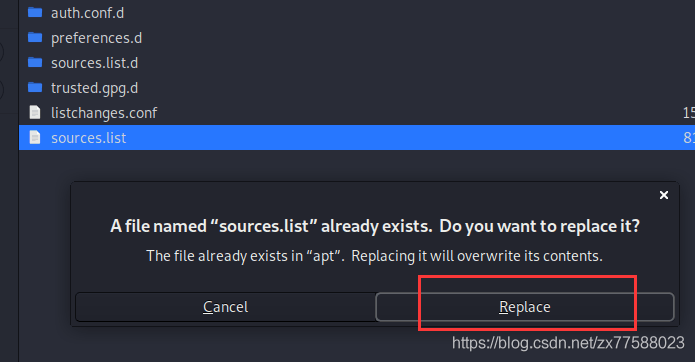Screen dimensions: 695x362
Task: Close the replace dialog with the X
Action: click(x=664, y=195)
